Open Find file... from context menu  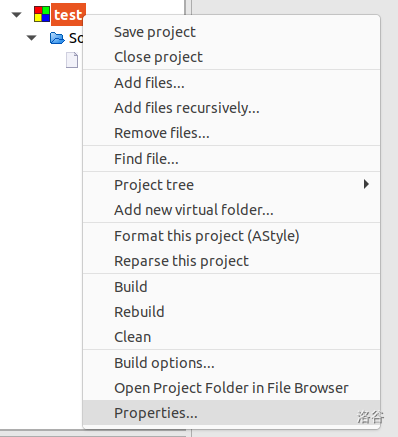[x=231, y=159]
